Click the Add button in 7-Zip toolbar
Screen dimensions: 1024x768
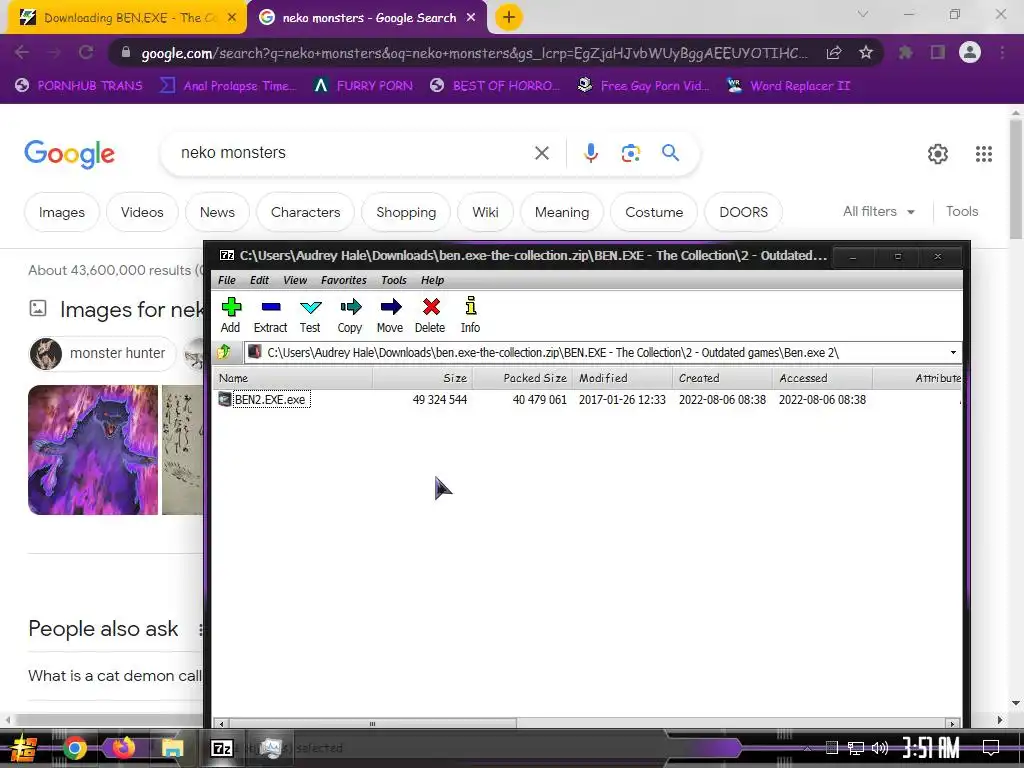(x=231, y=315)
